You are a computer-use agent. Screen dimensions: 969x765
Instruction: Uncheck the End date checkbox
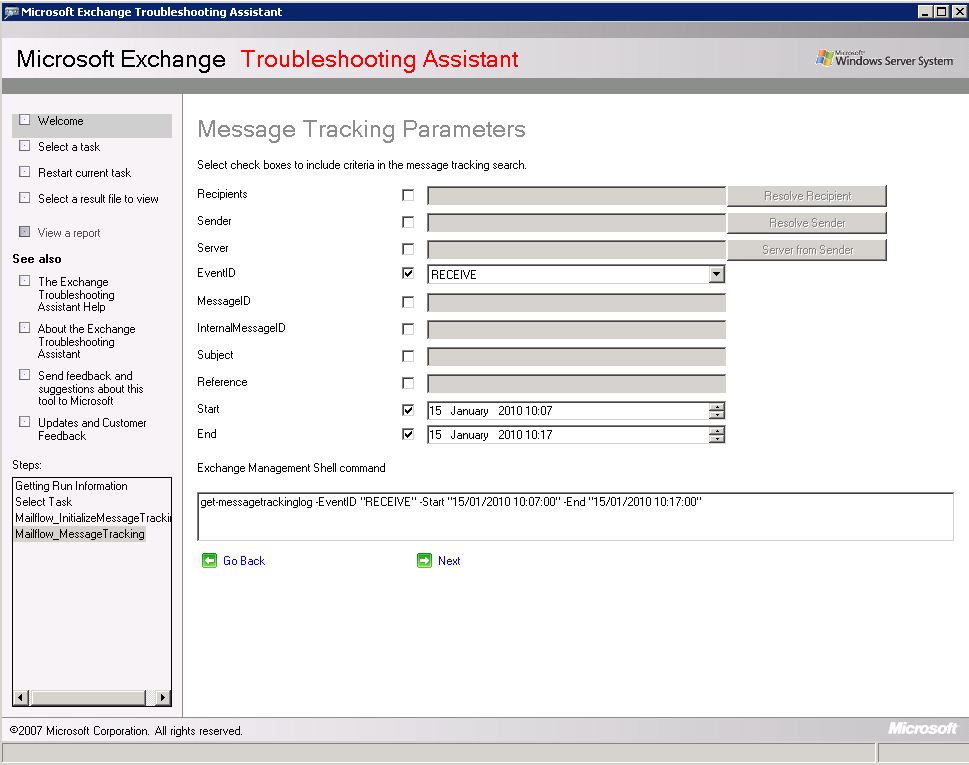[408, 434]
